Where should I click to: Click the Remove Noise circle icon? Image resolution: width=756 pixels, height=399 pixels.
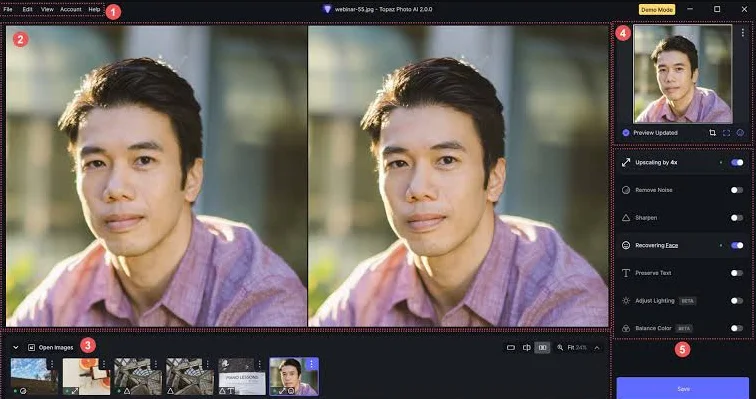coord(626,190)
